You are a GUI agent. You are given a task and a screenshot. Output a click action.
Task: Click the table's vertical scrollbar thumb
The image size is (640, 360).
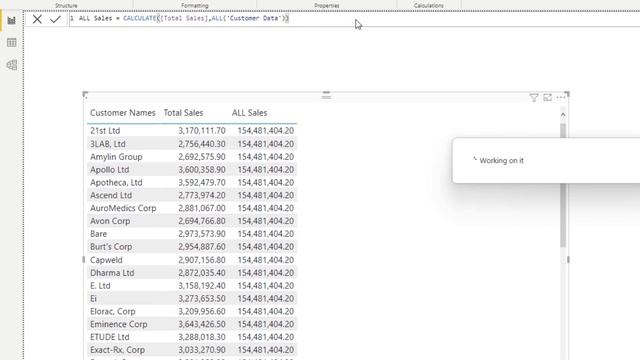click(x=563, y=185)
